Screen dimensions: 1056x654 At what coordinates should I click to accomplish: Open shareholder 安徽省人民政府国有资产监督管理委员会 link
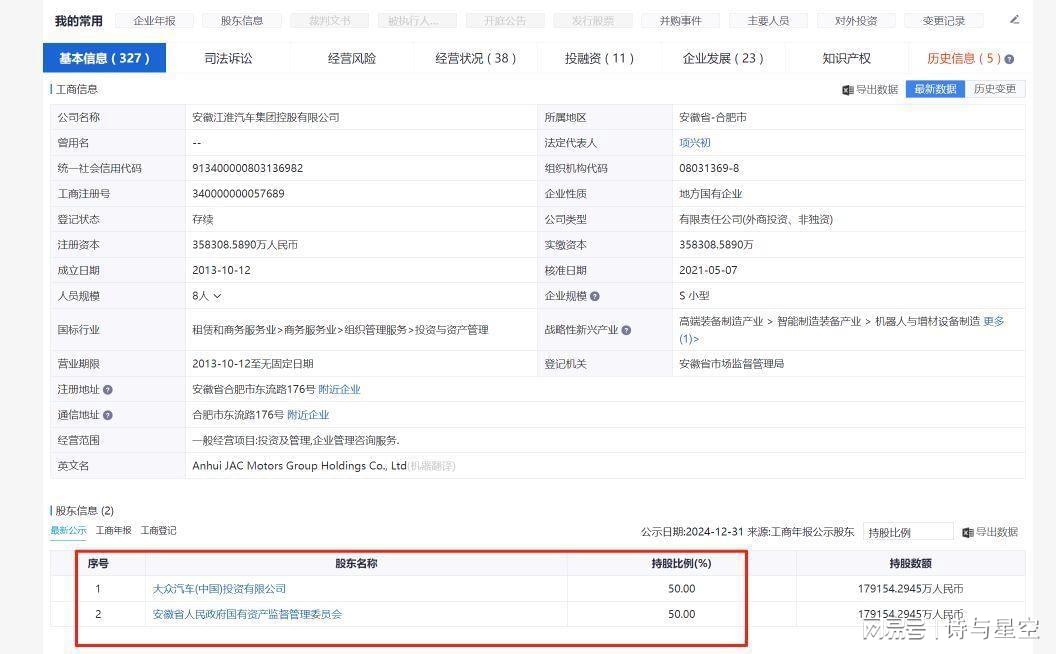pyautogui.click(x=247, y=614)
